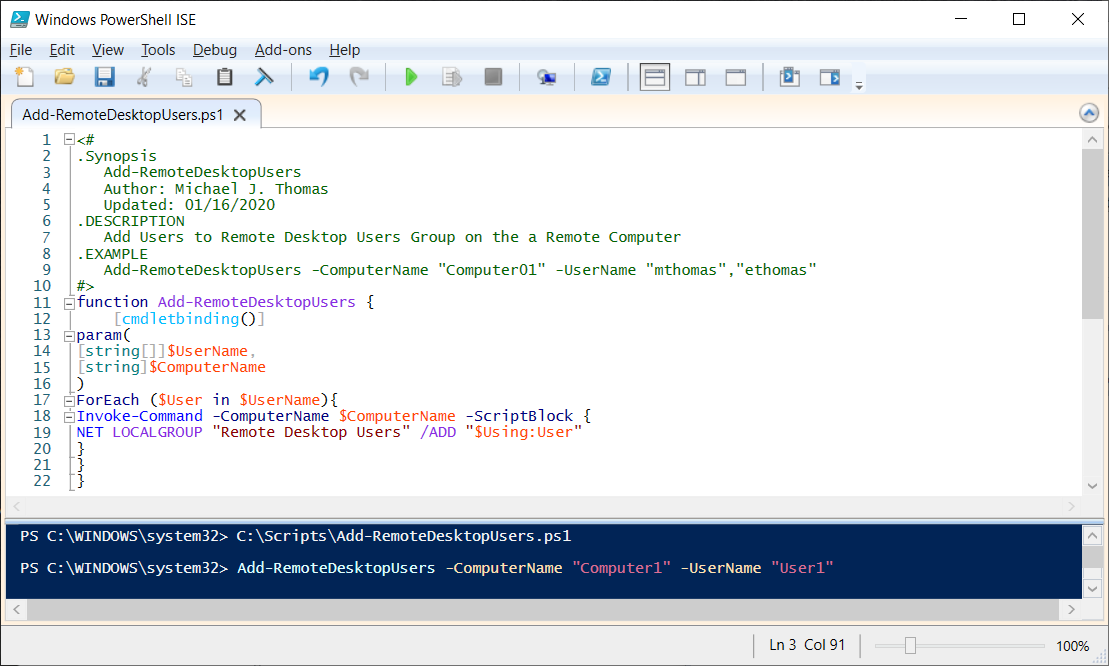Image resolution: width=1109 pixels, height=666 pixels.
Task: Clear the console pane with the broom icon
Action: pyautogui.click(x=263, y=76)
